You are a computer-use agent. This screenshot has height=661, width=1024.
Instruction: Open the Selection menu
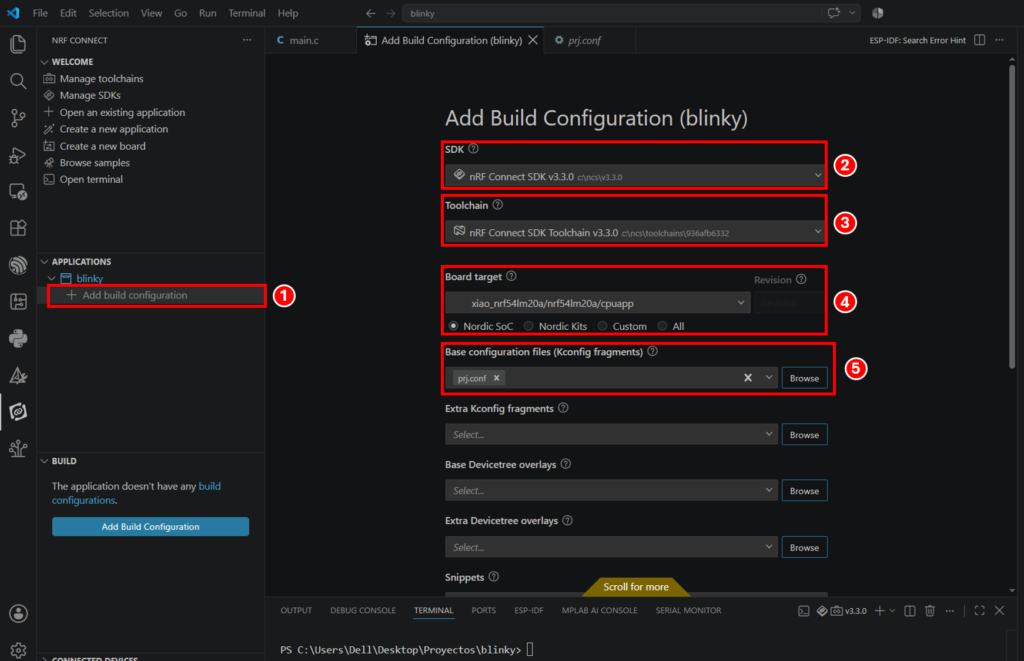[108, 13]
